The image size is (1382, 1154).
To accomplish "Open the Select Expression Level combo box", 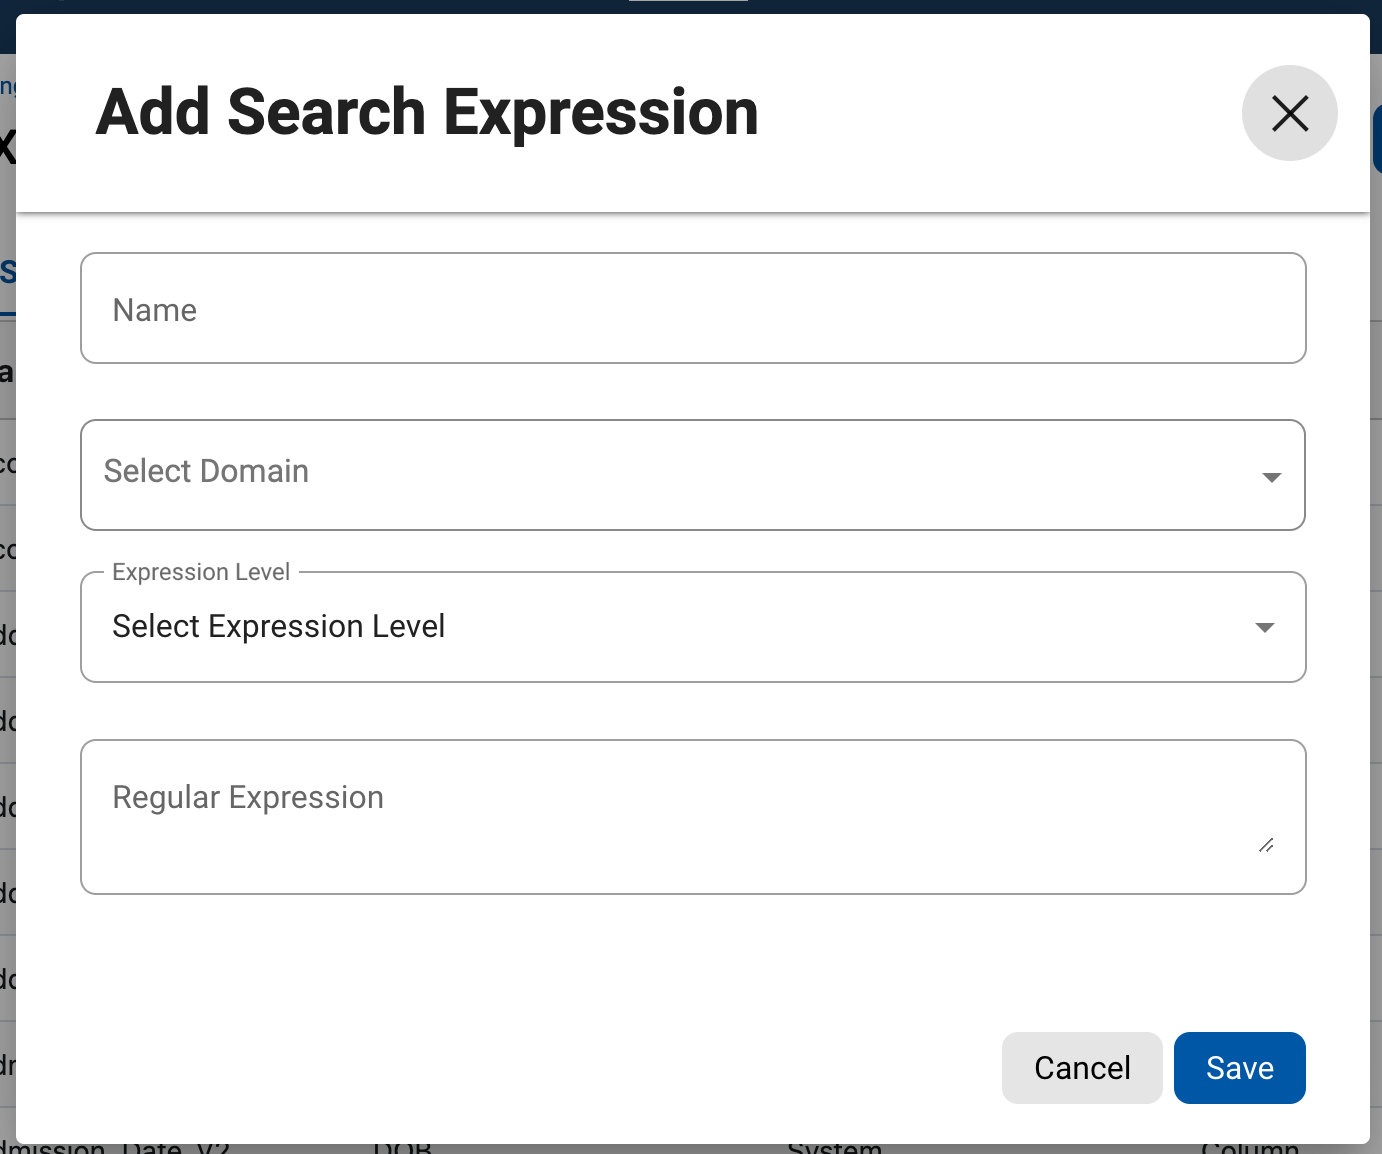I will coord(670,627).
